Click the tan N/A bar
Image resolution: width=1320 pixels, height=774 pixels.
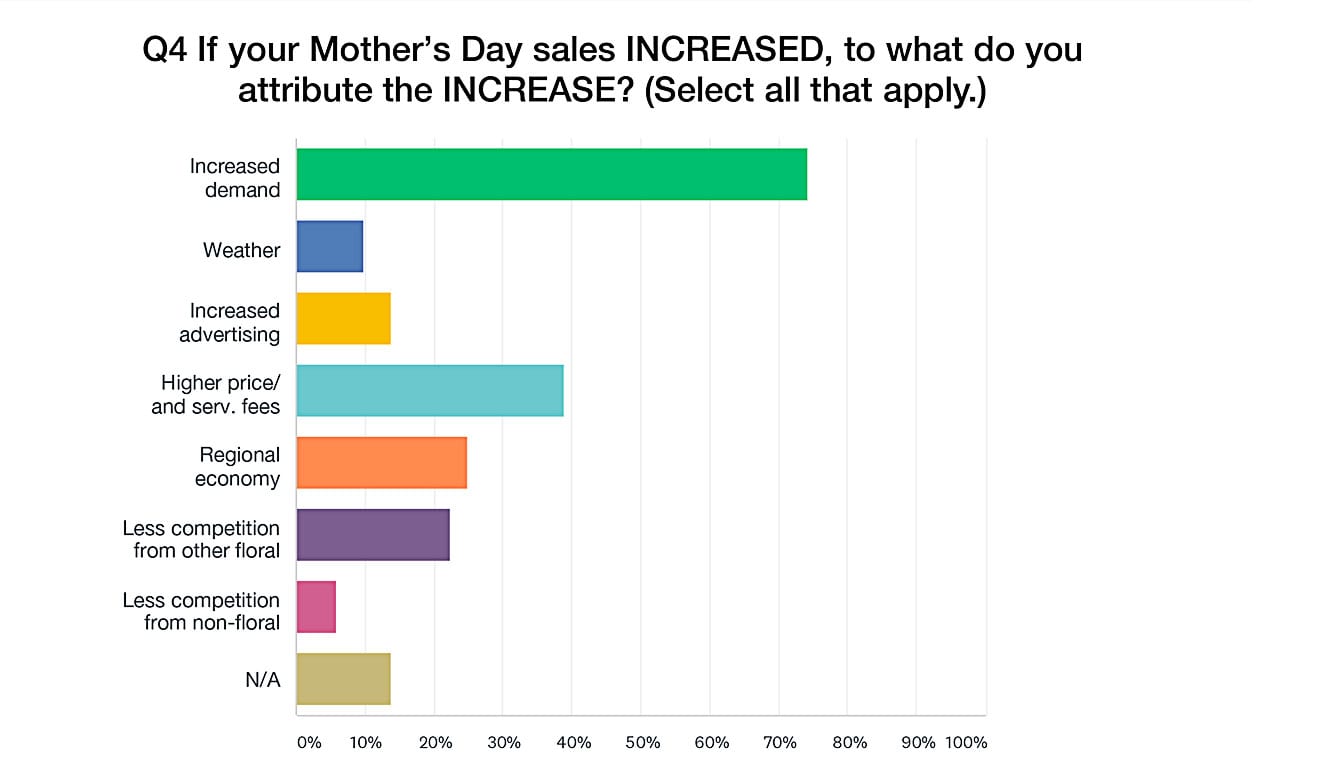(343, 679)
